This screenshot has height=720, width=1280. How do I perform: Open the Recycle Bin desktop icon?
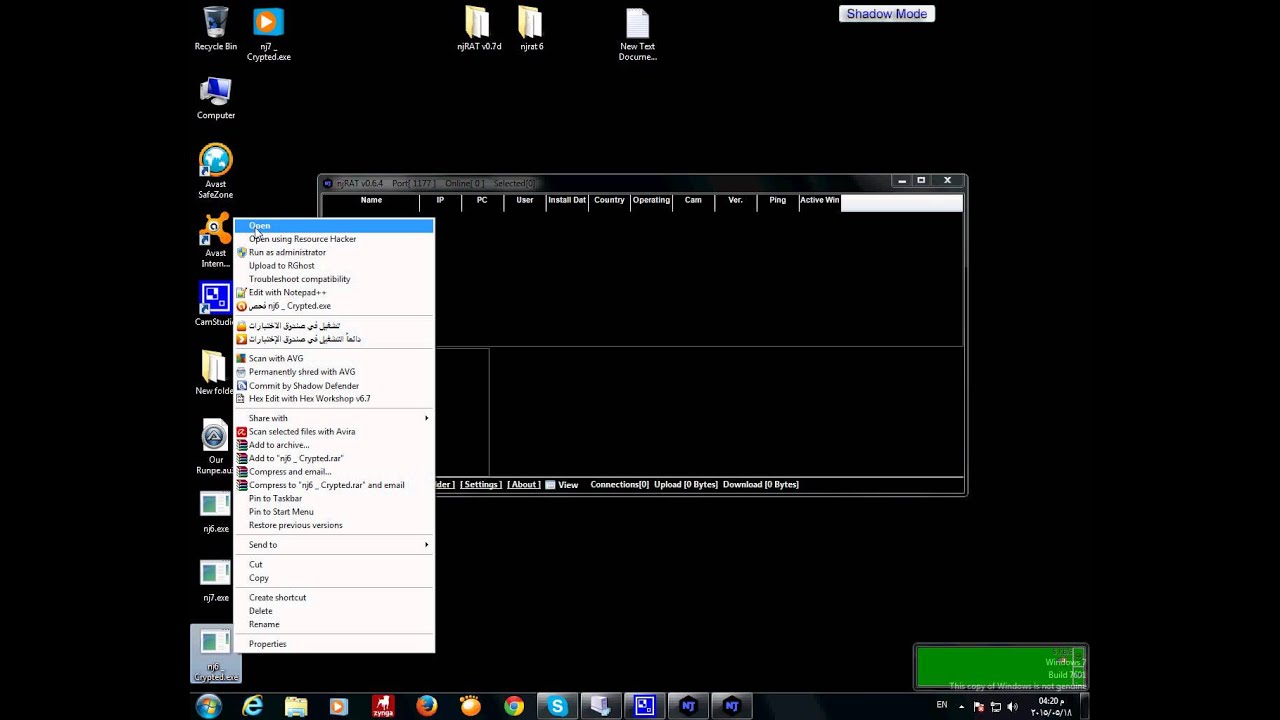215,29
